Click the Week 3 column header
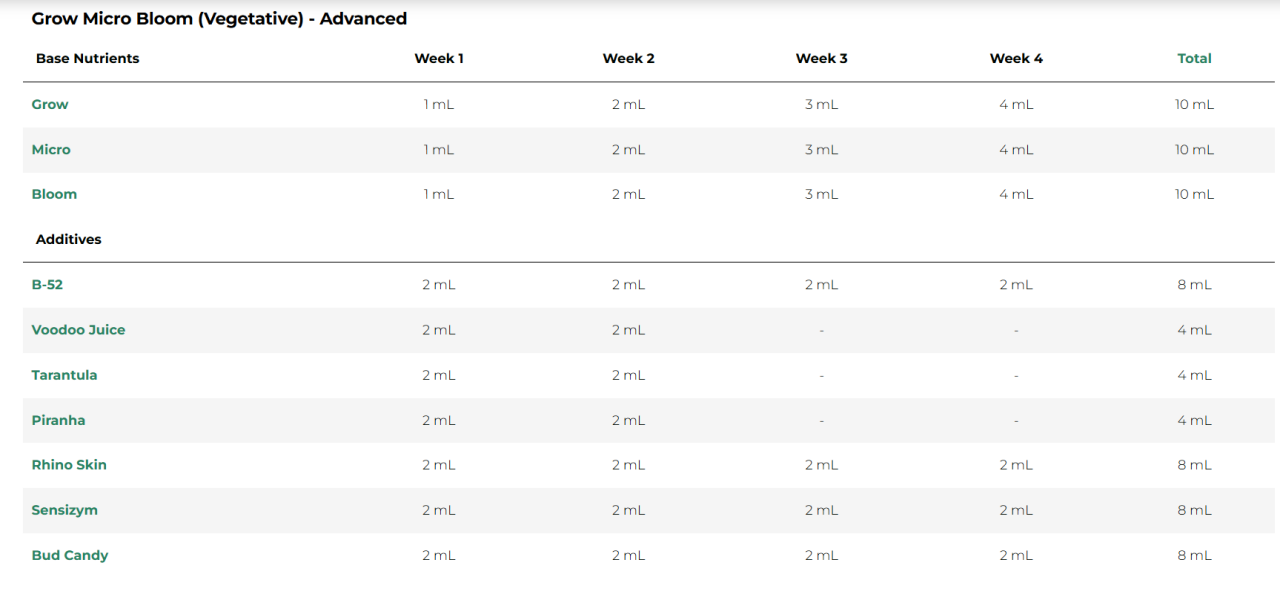The width and height of the screenshot is (1280, 597). (x=821, y=58)
